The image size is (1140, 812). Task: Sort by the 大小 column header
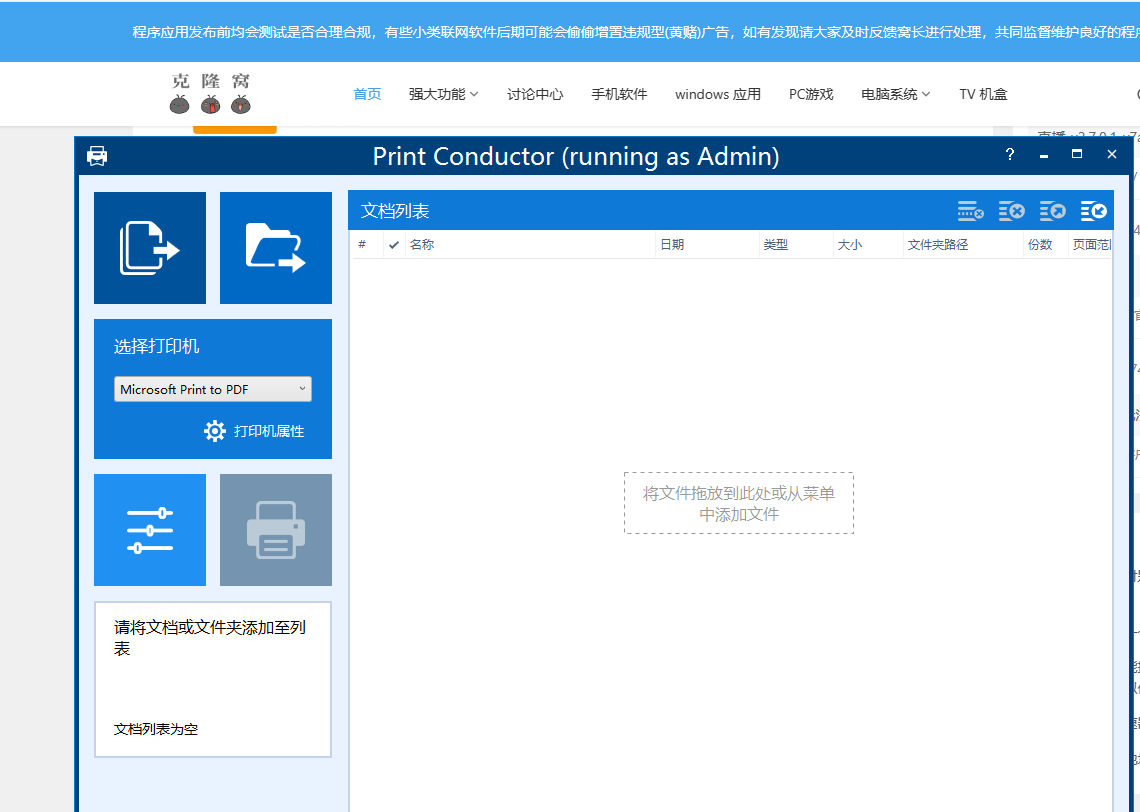pos(868,245)
